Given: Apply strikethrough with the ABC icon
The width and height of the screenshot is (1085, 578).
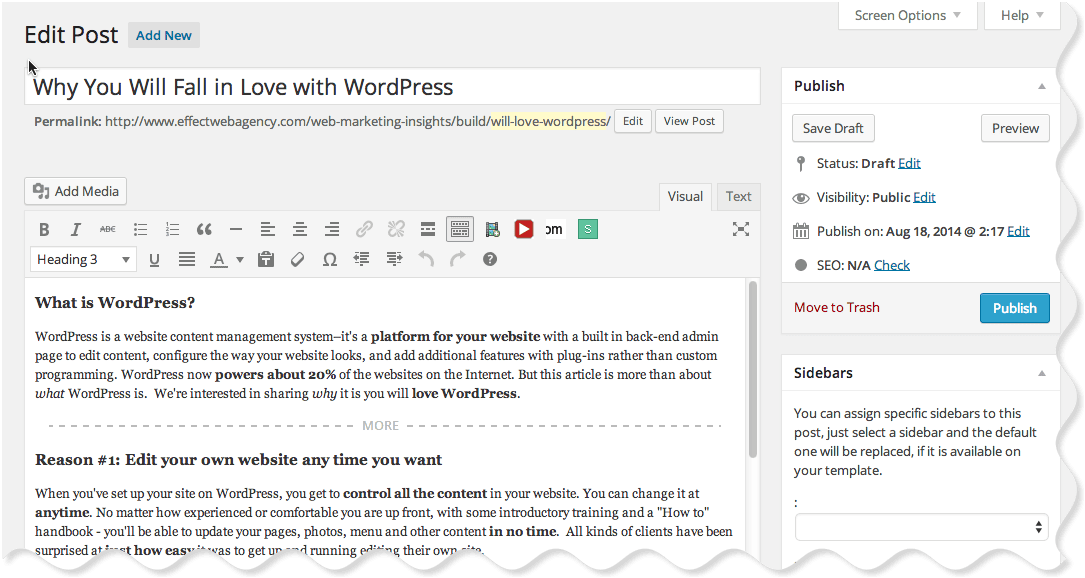Looking at the screenshot, I should point(108,229).
